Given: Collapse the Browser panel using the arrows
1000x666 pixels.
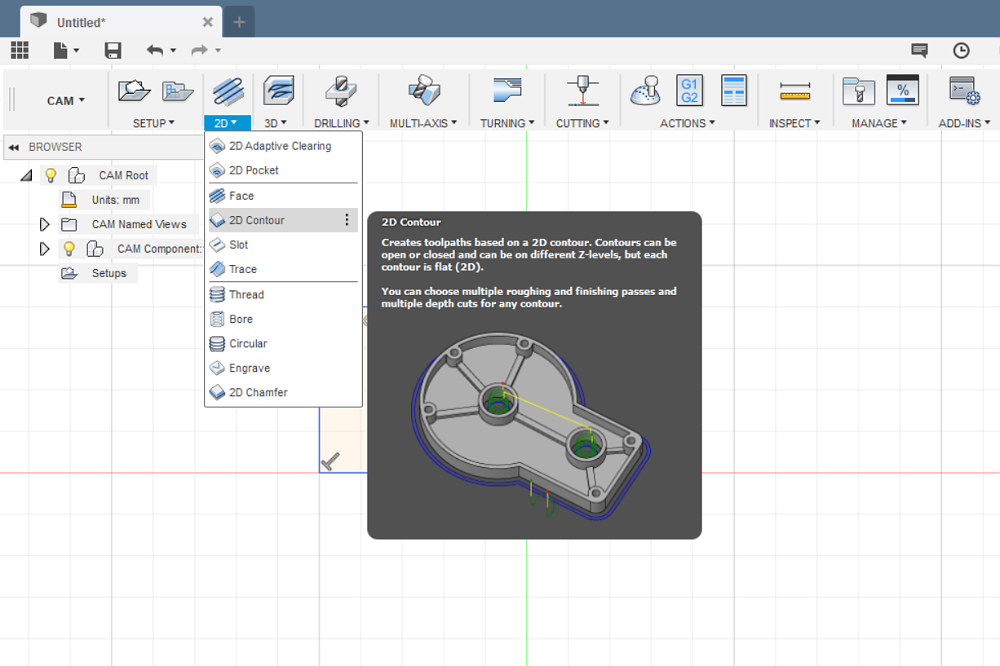Looking at the screenshot, I should (14, 147).
